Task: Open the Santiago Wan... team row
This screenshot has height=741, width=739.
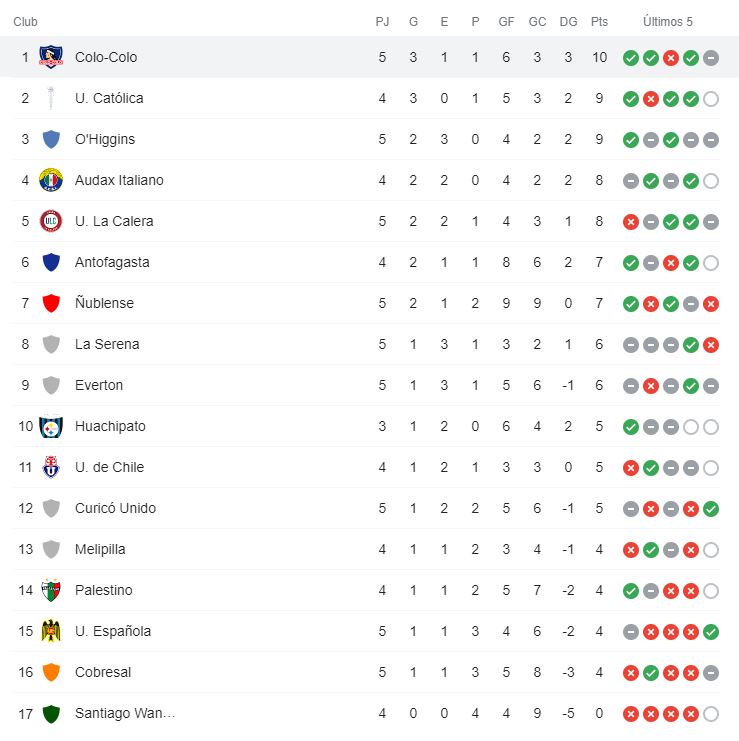Action: pyautogui.click(x=367, y=713)
